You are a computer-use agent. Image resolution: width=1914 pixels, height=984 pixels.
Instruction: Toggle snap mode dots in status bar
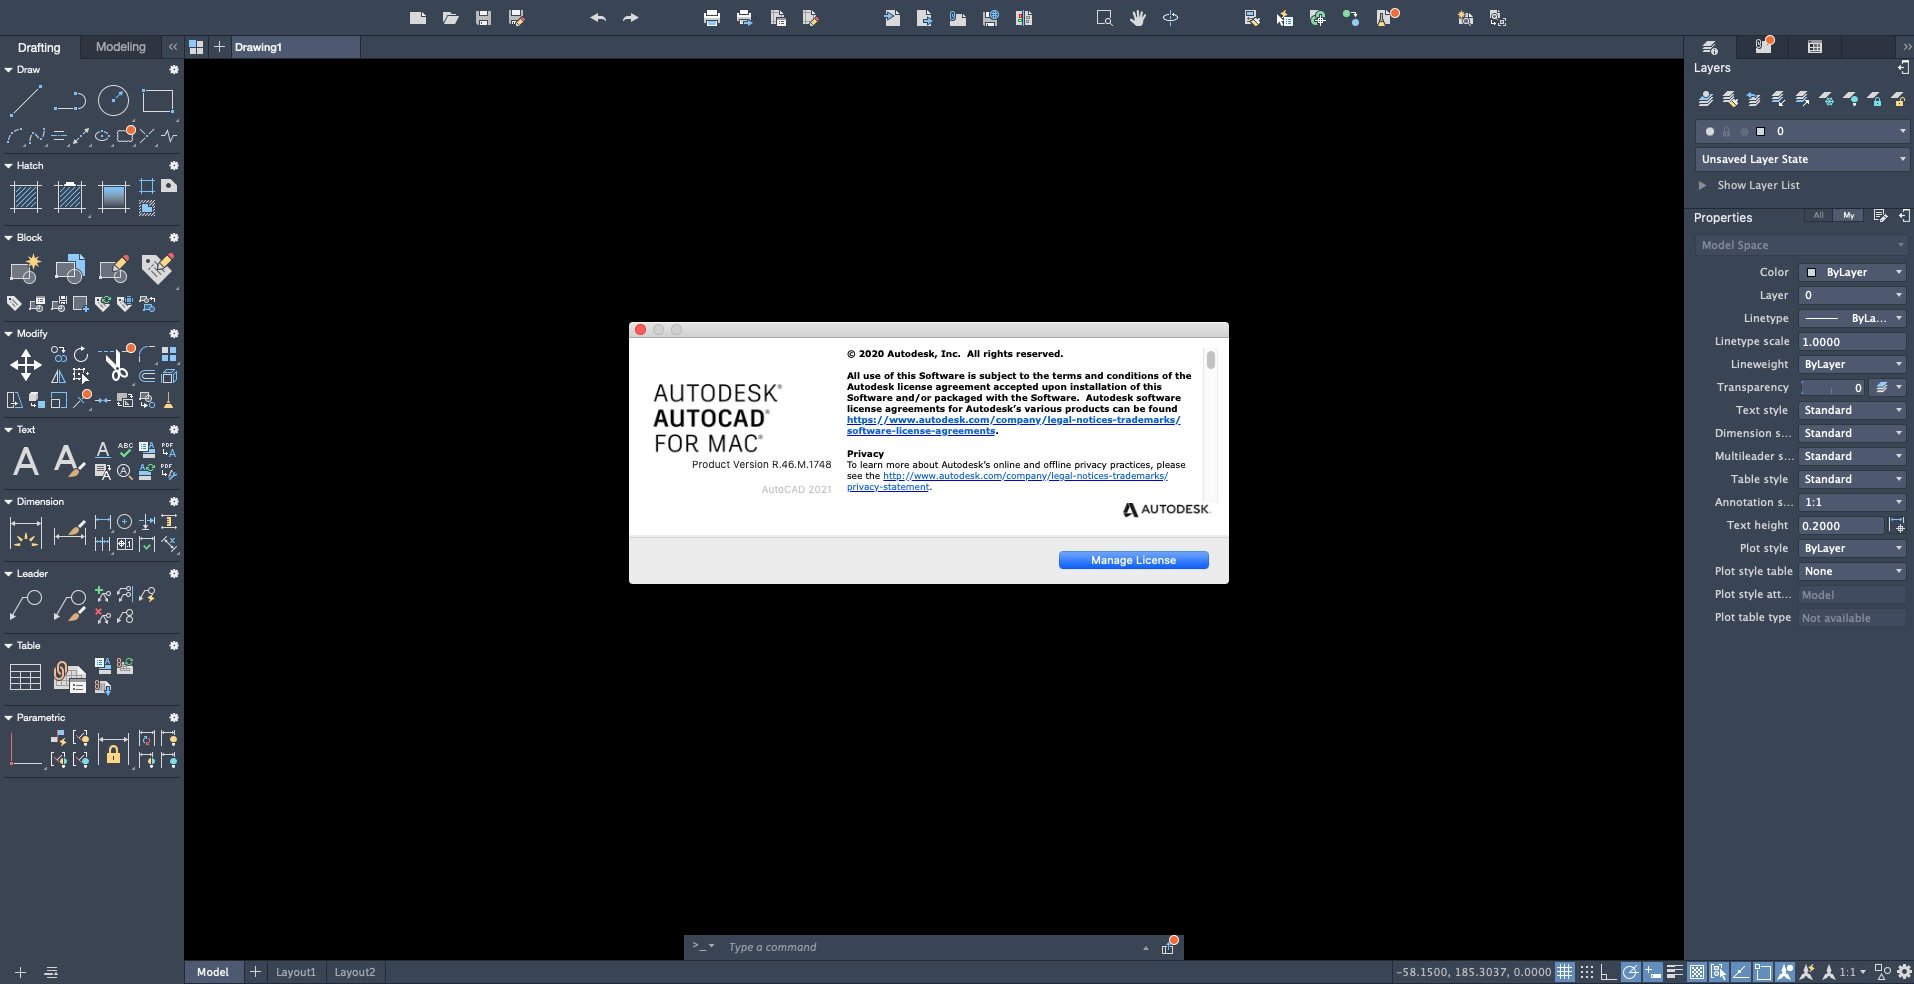1587,972
